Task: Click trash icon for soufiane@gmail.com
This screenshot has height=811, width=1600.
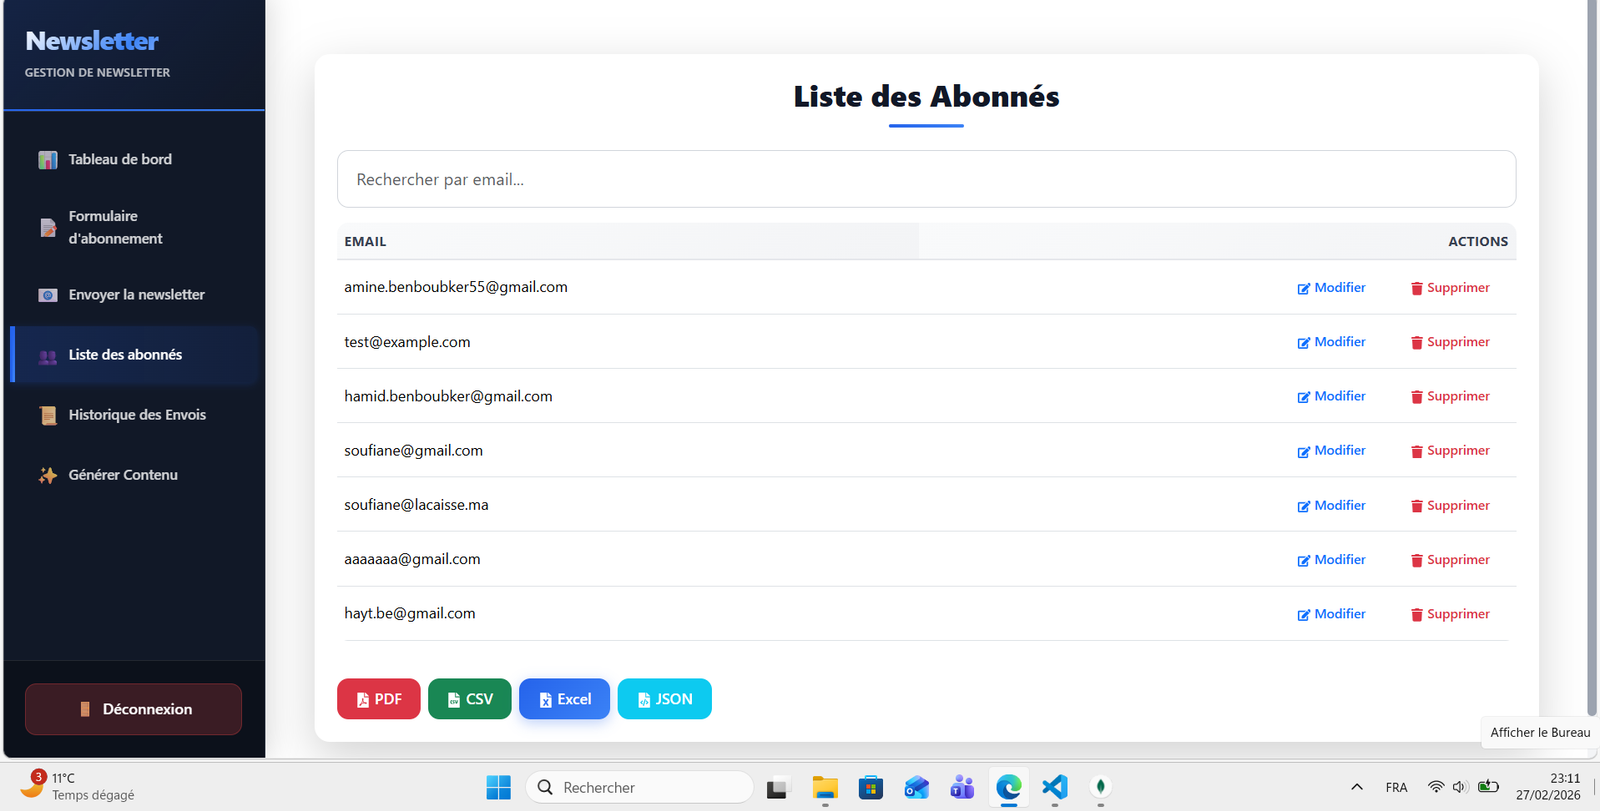Action: pyautogui.click(x=1416, y=452)
